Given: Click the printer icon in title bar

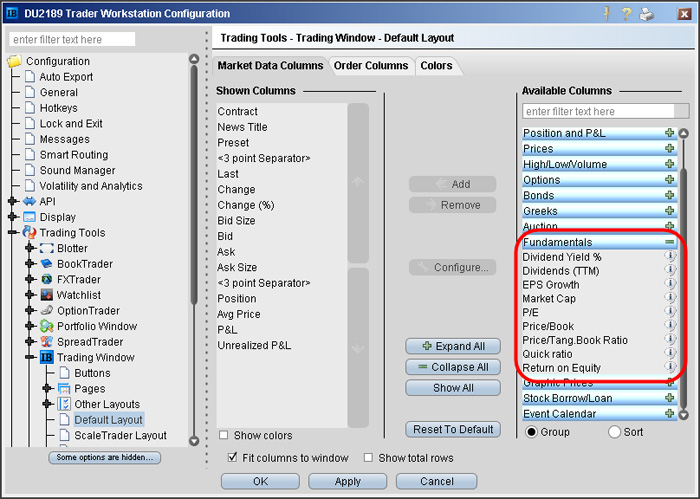Looking at the screenshot, I should 646,14.
